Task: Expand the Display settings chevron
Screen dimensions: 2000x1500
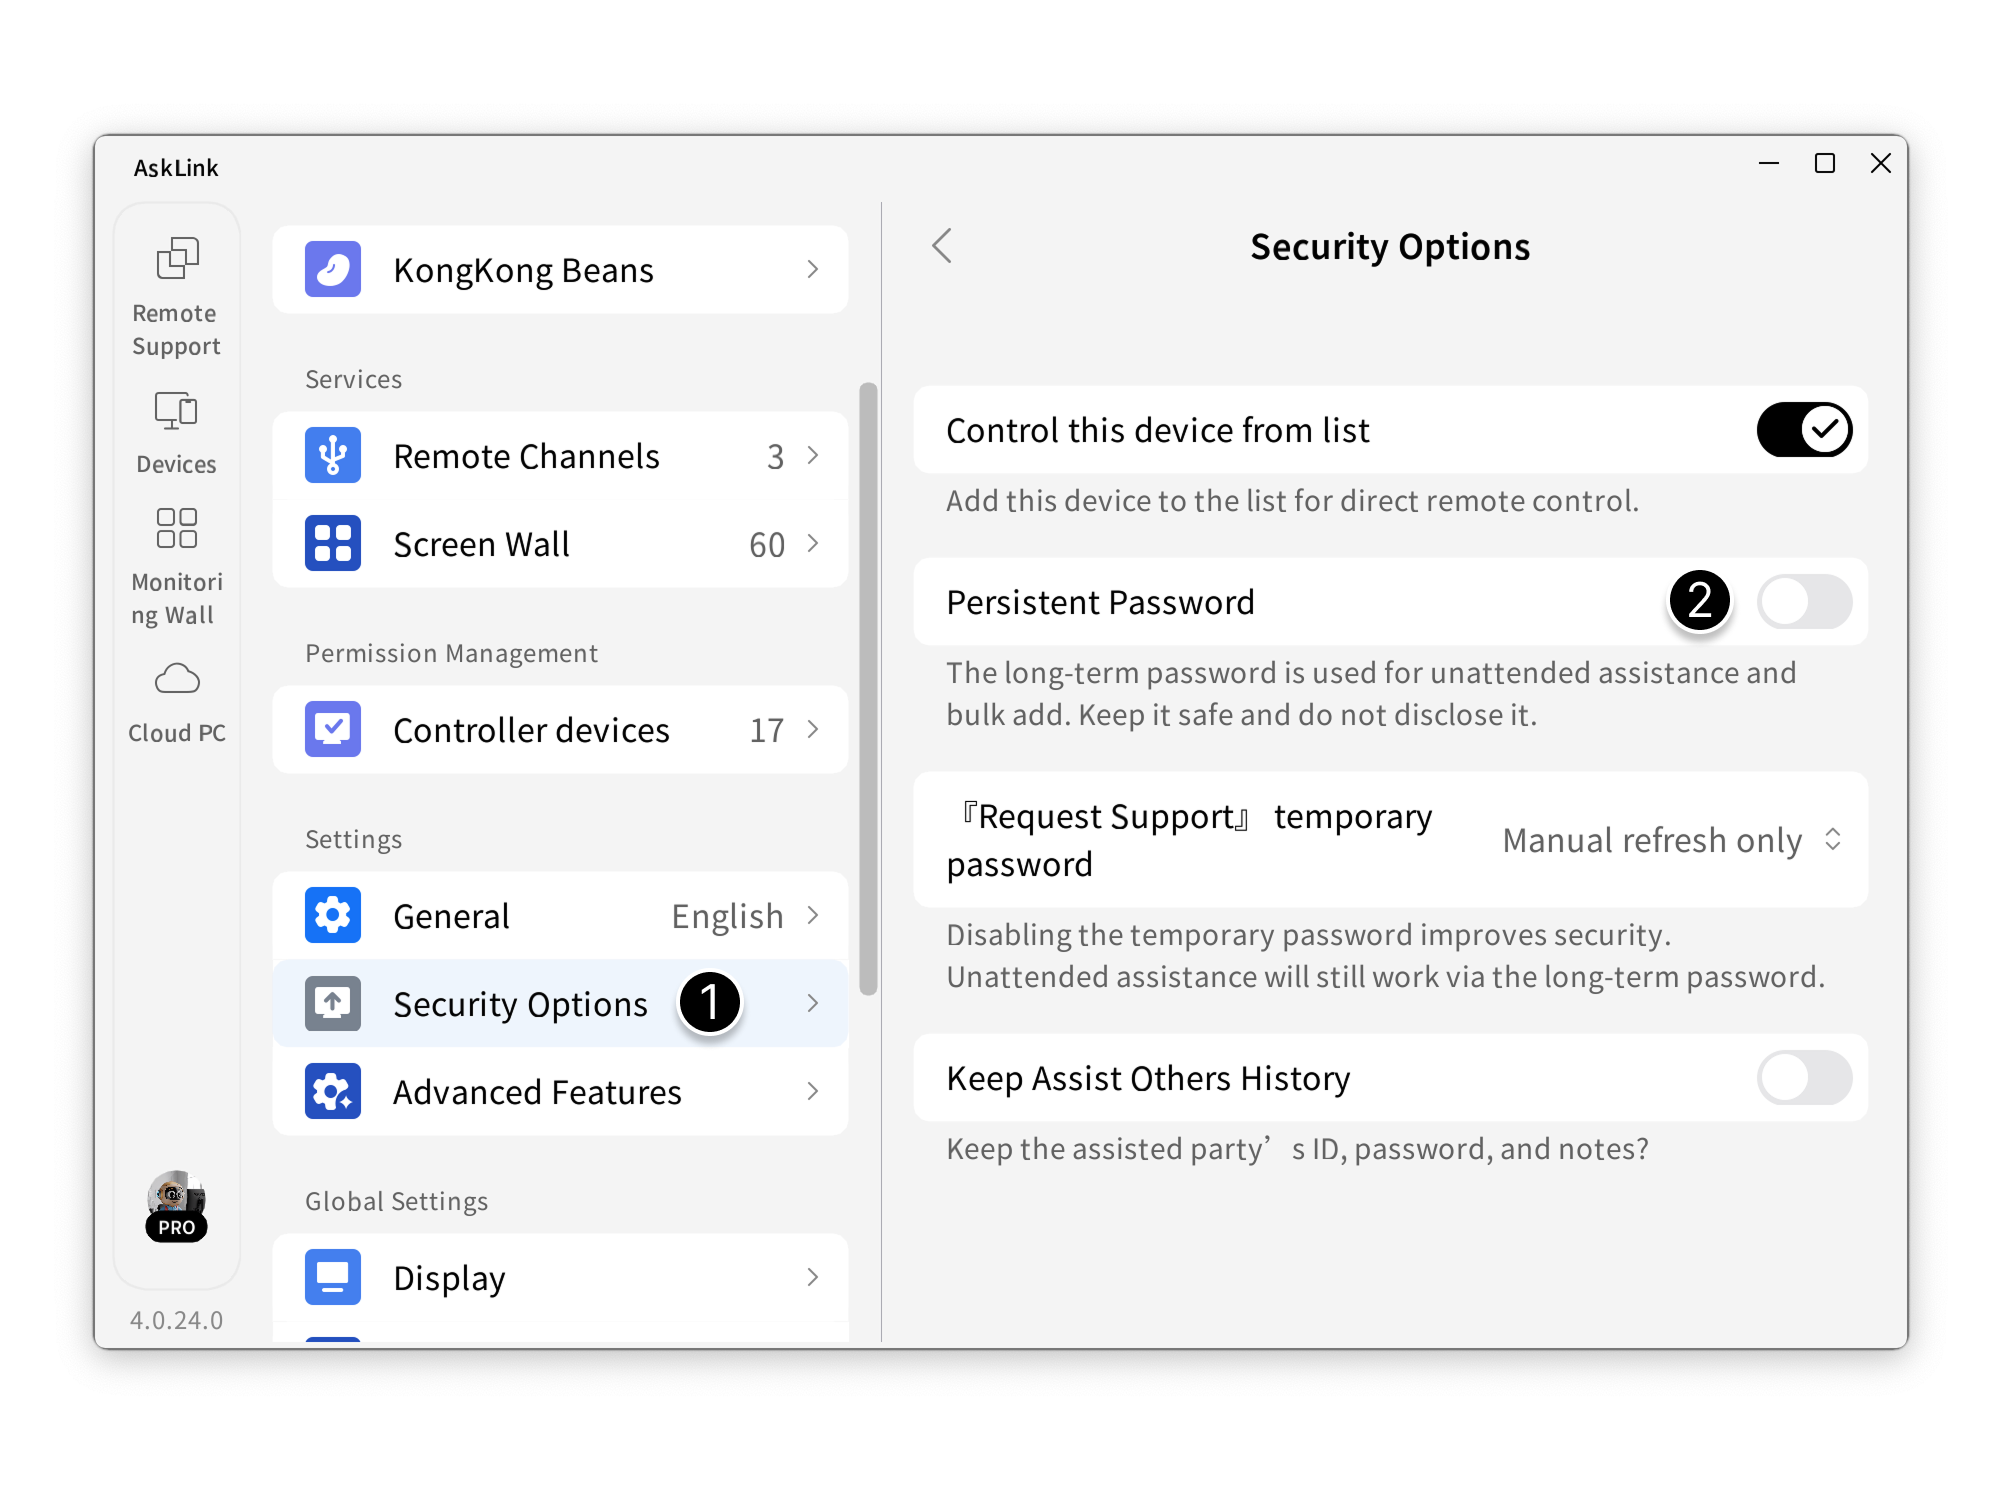Action: (x=813, y=1277)
